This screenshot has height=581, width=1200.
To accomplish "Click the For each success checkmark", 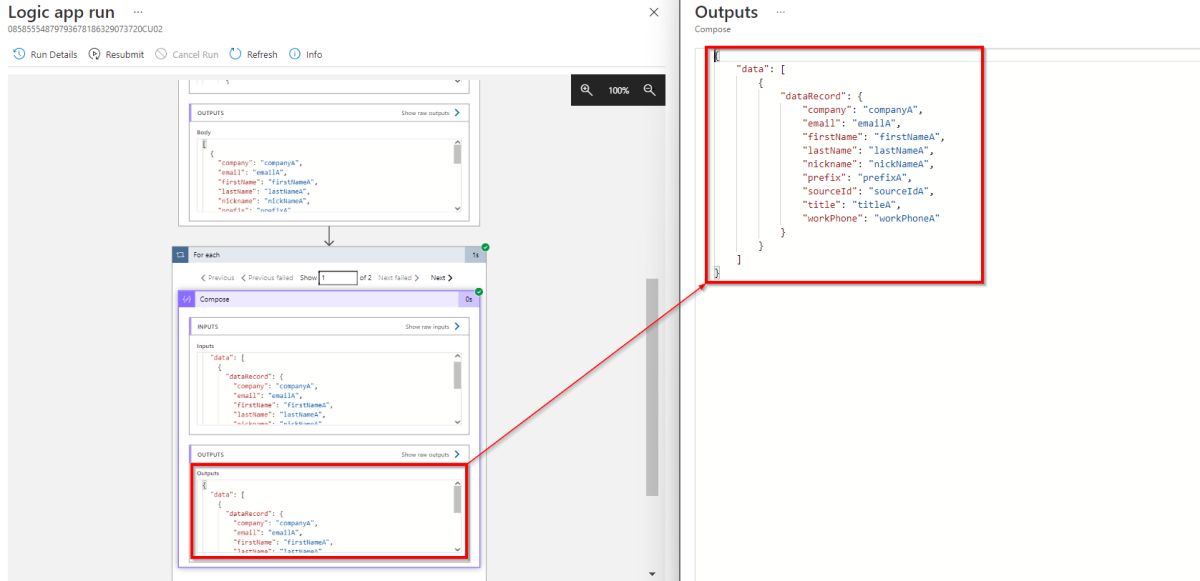I will [484, 247].
